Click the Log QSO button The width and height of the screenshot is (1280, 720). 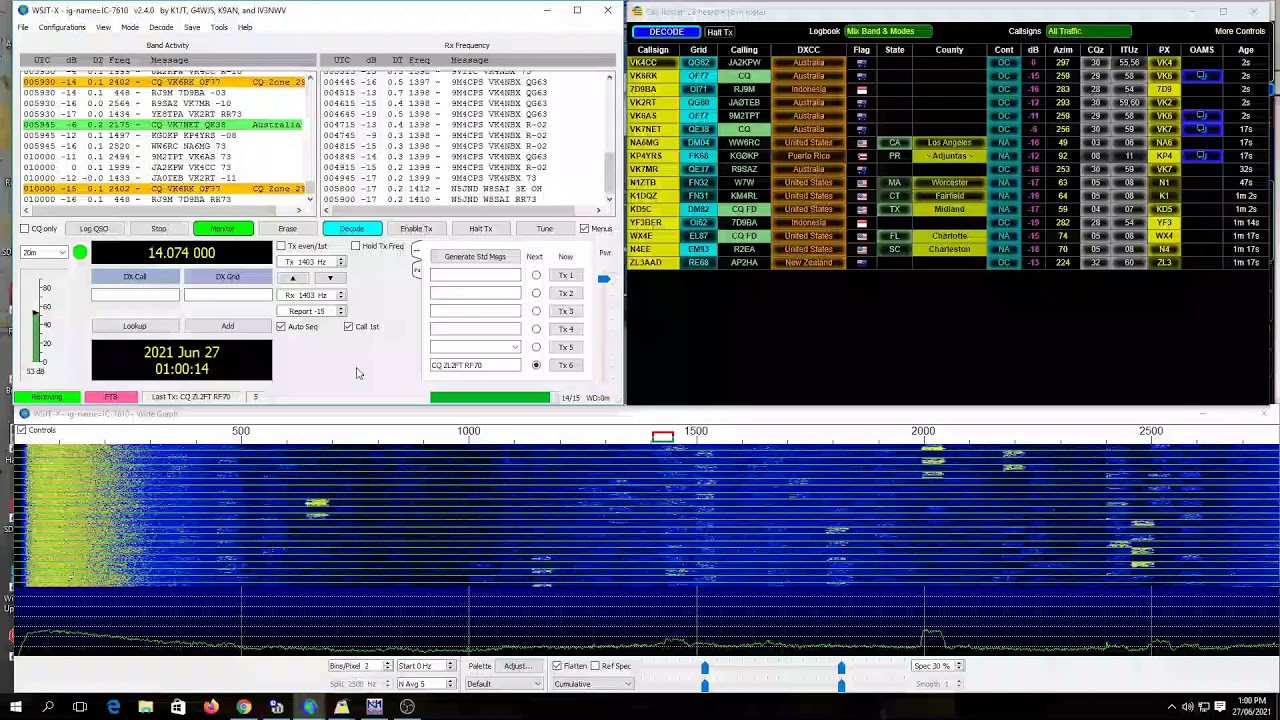pos(94,229)
